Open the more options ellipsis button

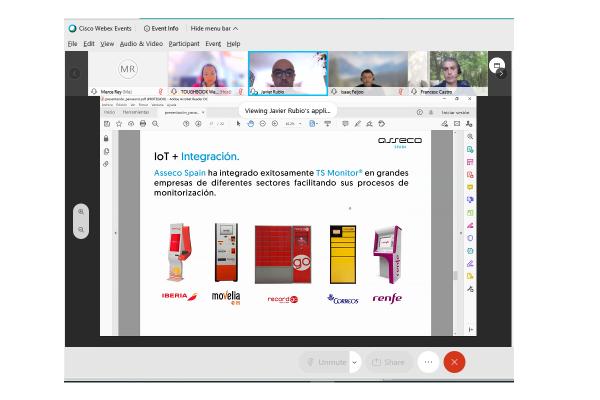(x=428, y=362)
